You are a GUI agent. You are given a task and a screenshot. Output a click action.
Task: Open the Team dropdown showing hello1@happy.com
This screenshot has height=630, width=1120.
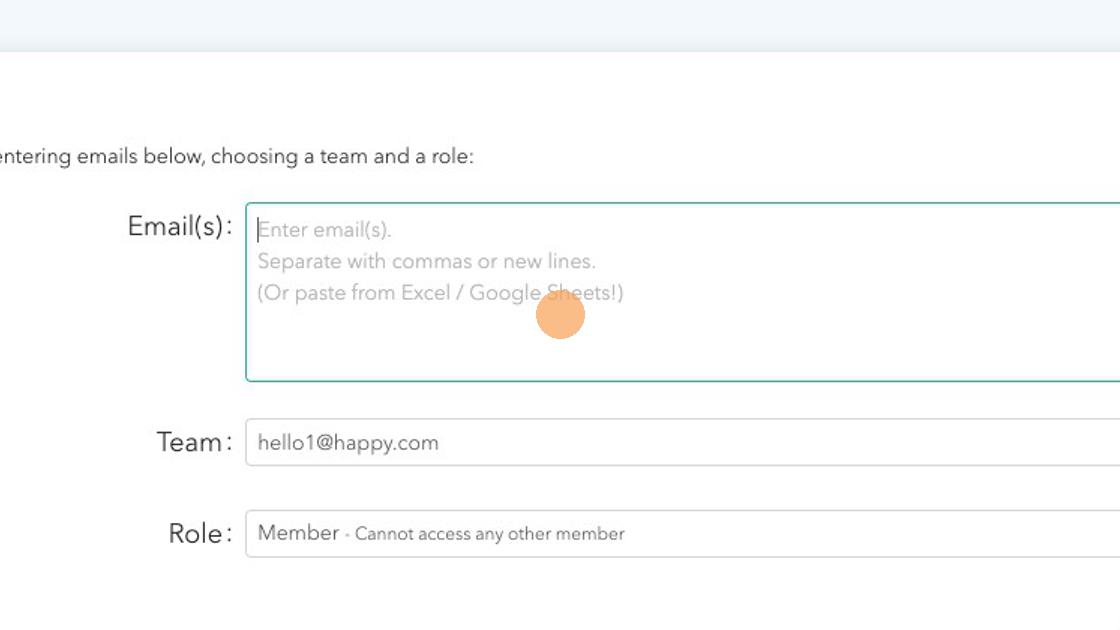[682, 442]
